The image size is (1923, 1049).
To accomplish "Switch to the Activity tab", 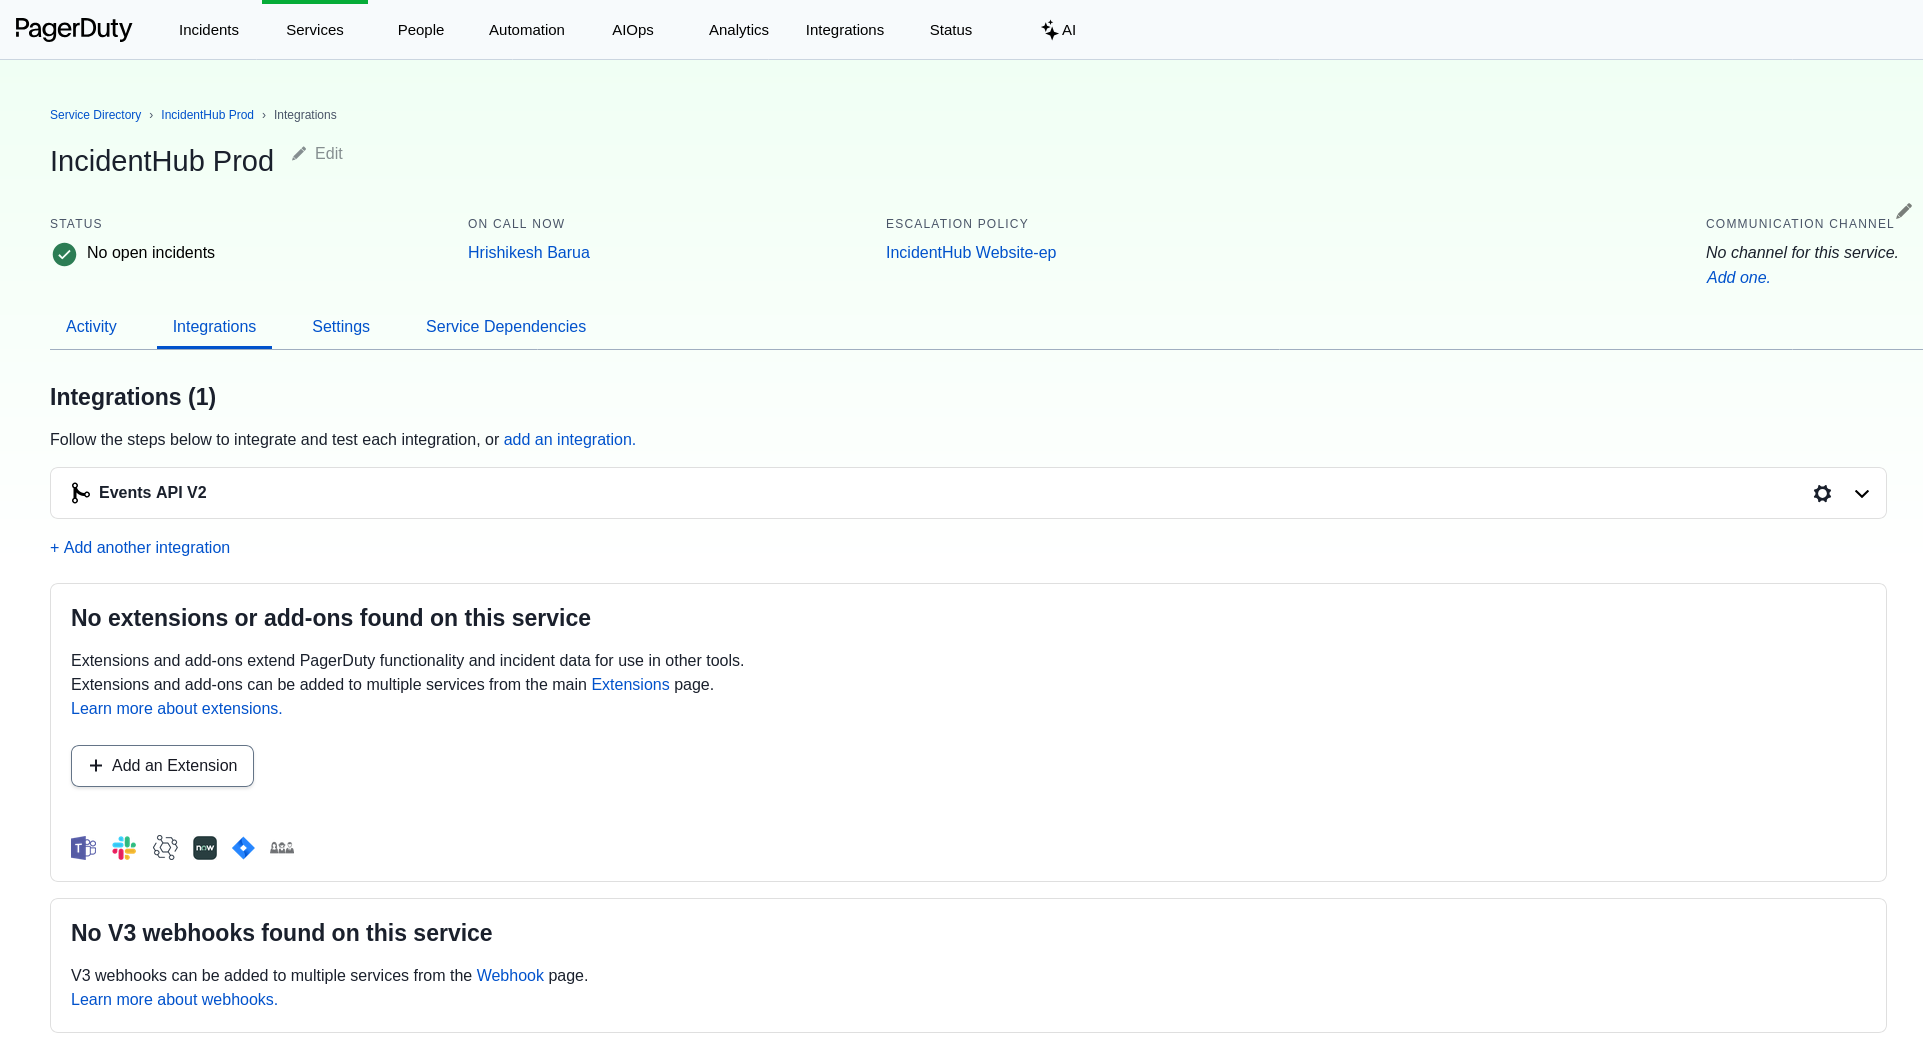I will click(91, 327).
